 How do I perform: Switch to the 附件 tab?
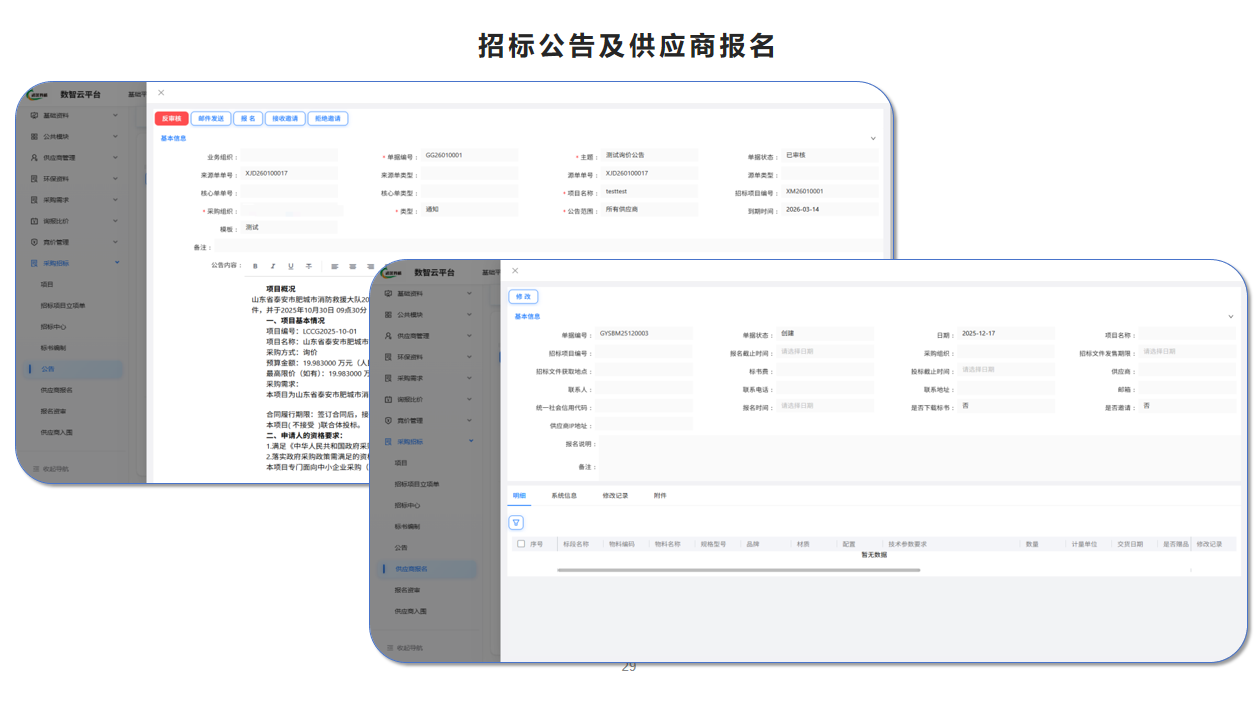click(x=660, y=495)
